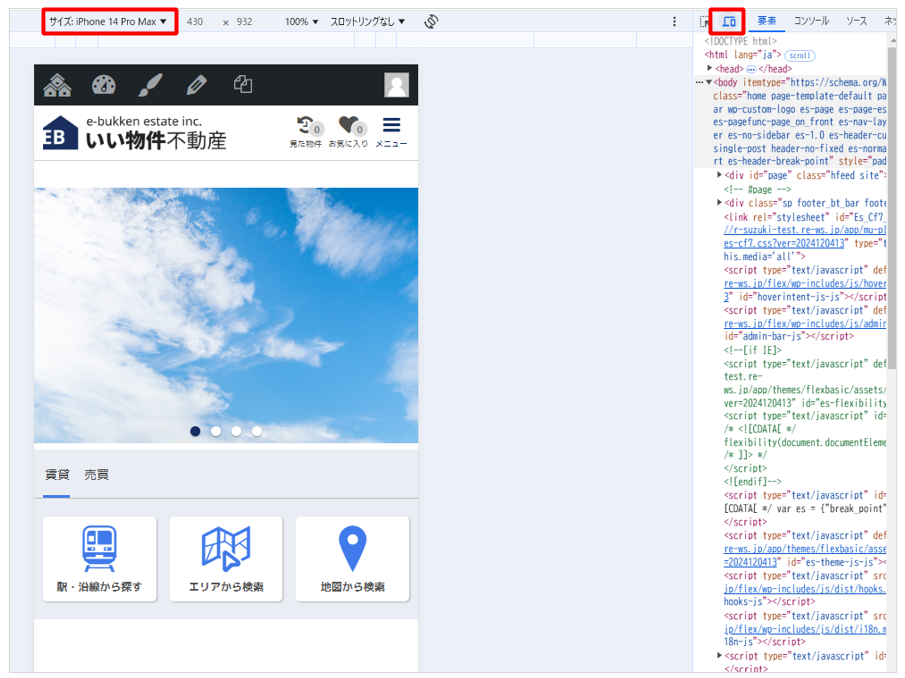
Task: Click the rotate screen orientation icon
Action: pyautogui.click(x=431, y=21)
